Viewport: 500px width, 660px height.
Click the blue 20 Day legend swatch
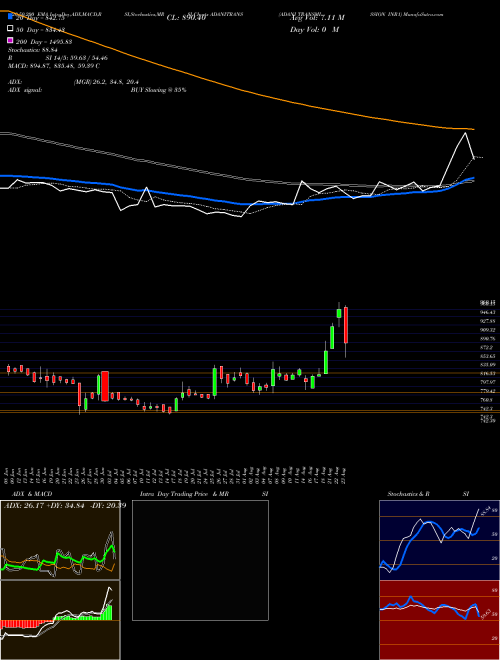click(11, 17)
